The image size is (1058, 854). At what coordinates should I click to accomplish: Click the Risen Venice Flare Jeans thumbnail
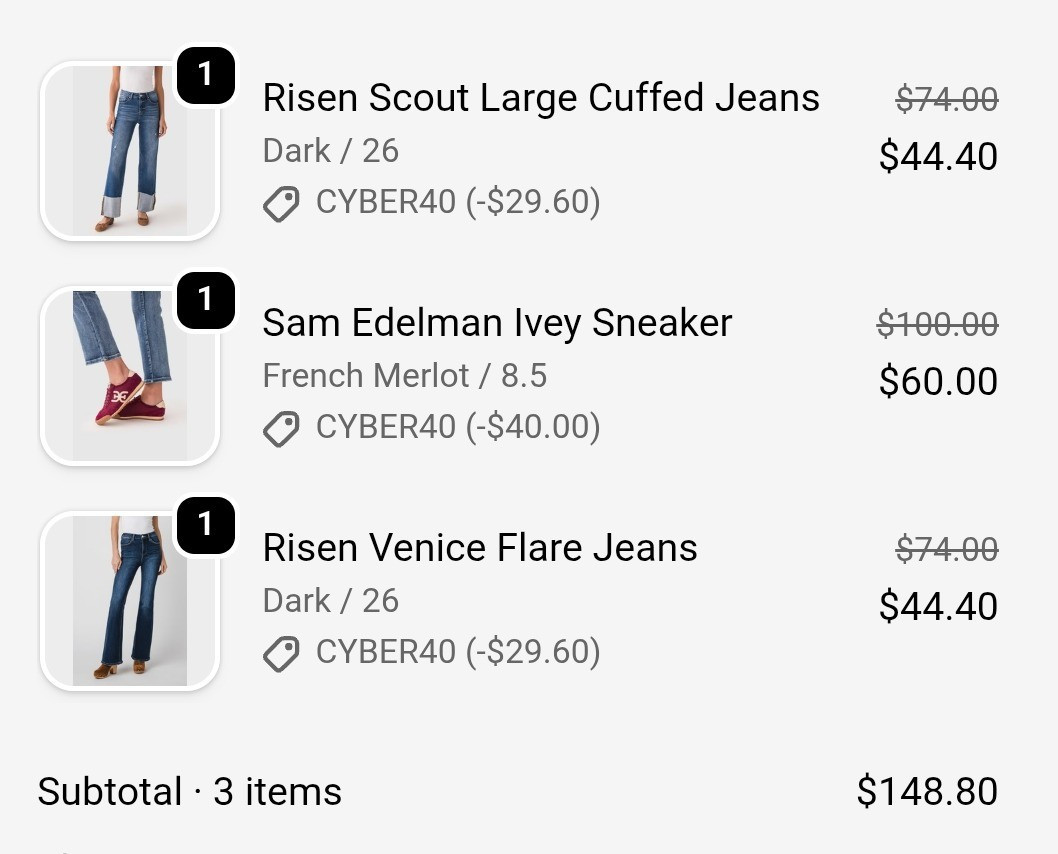click(129, 600)
